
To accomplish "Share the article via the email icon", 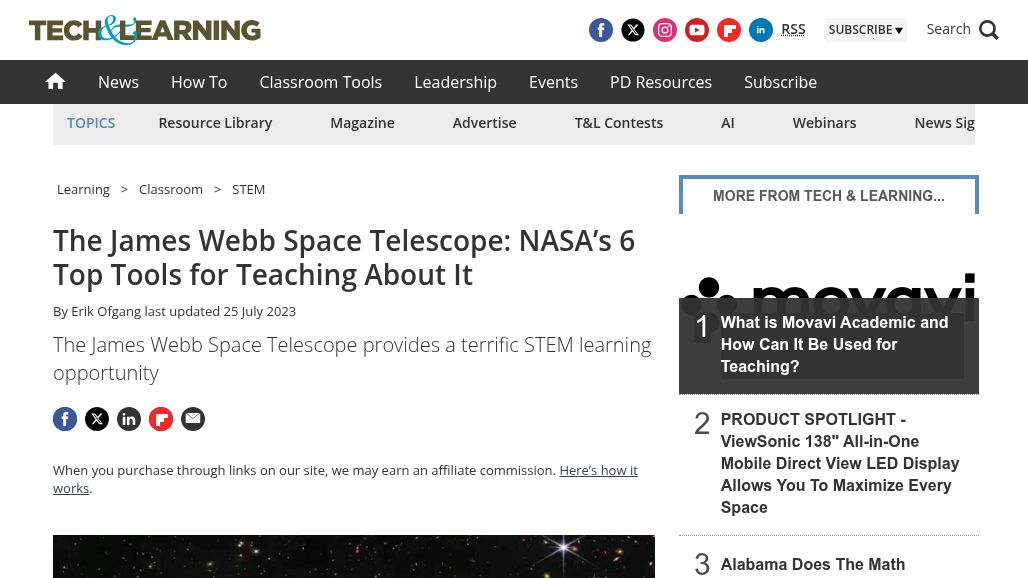I will coord(193,419).
